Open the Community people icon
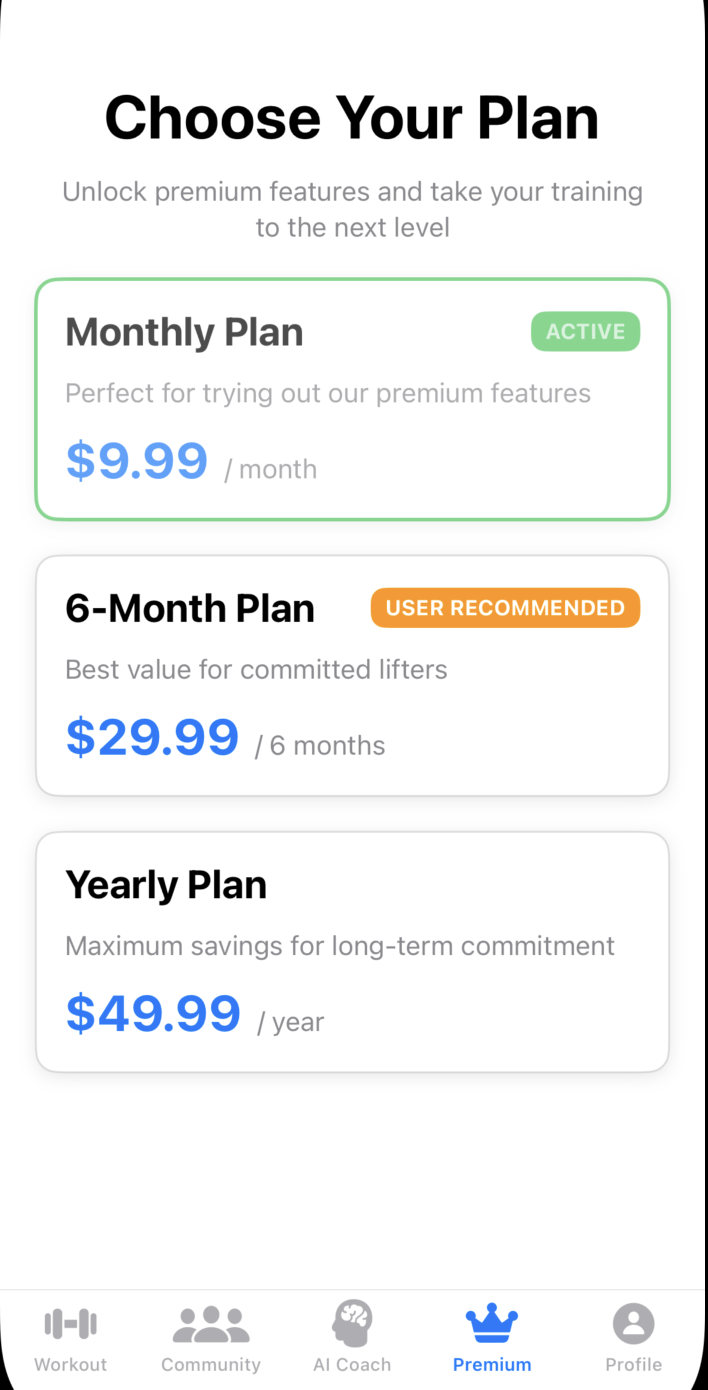 click(211, 1324)
